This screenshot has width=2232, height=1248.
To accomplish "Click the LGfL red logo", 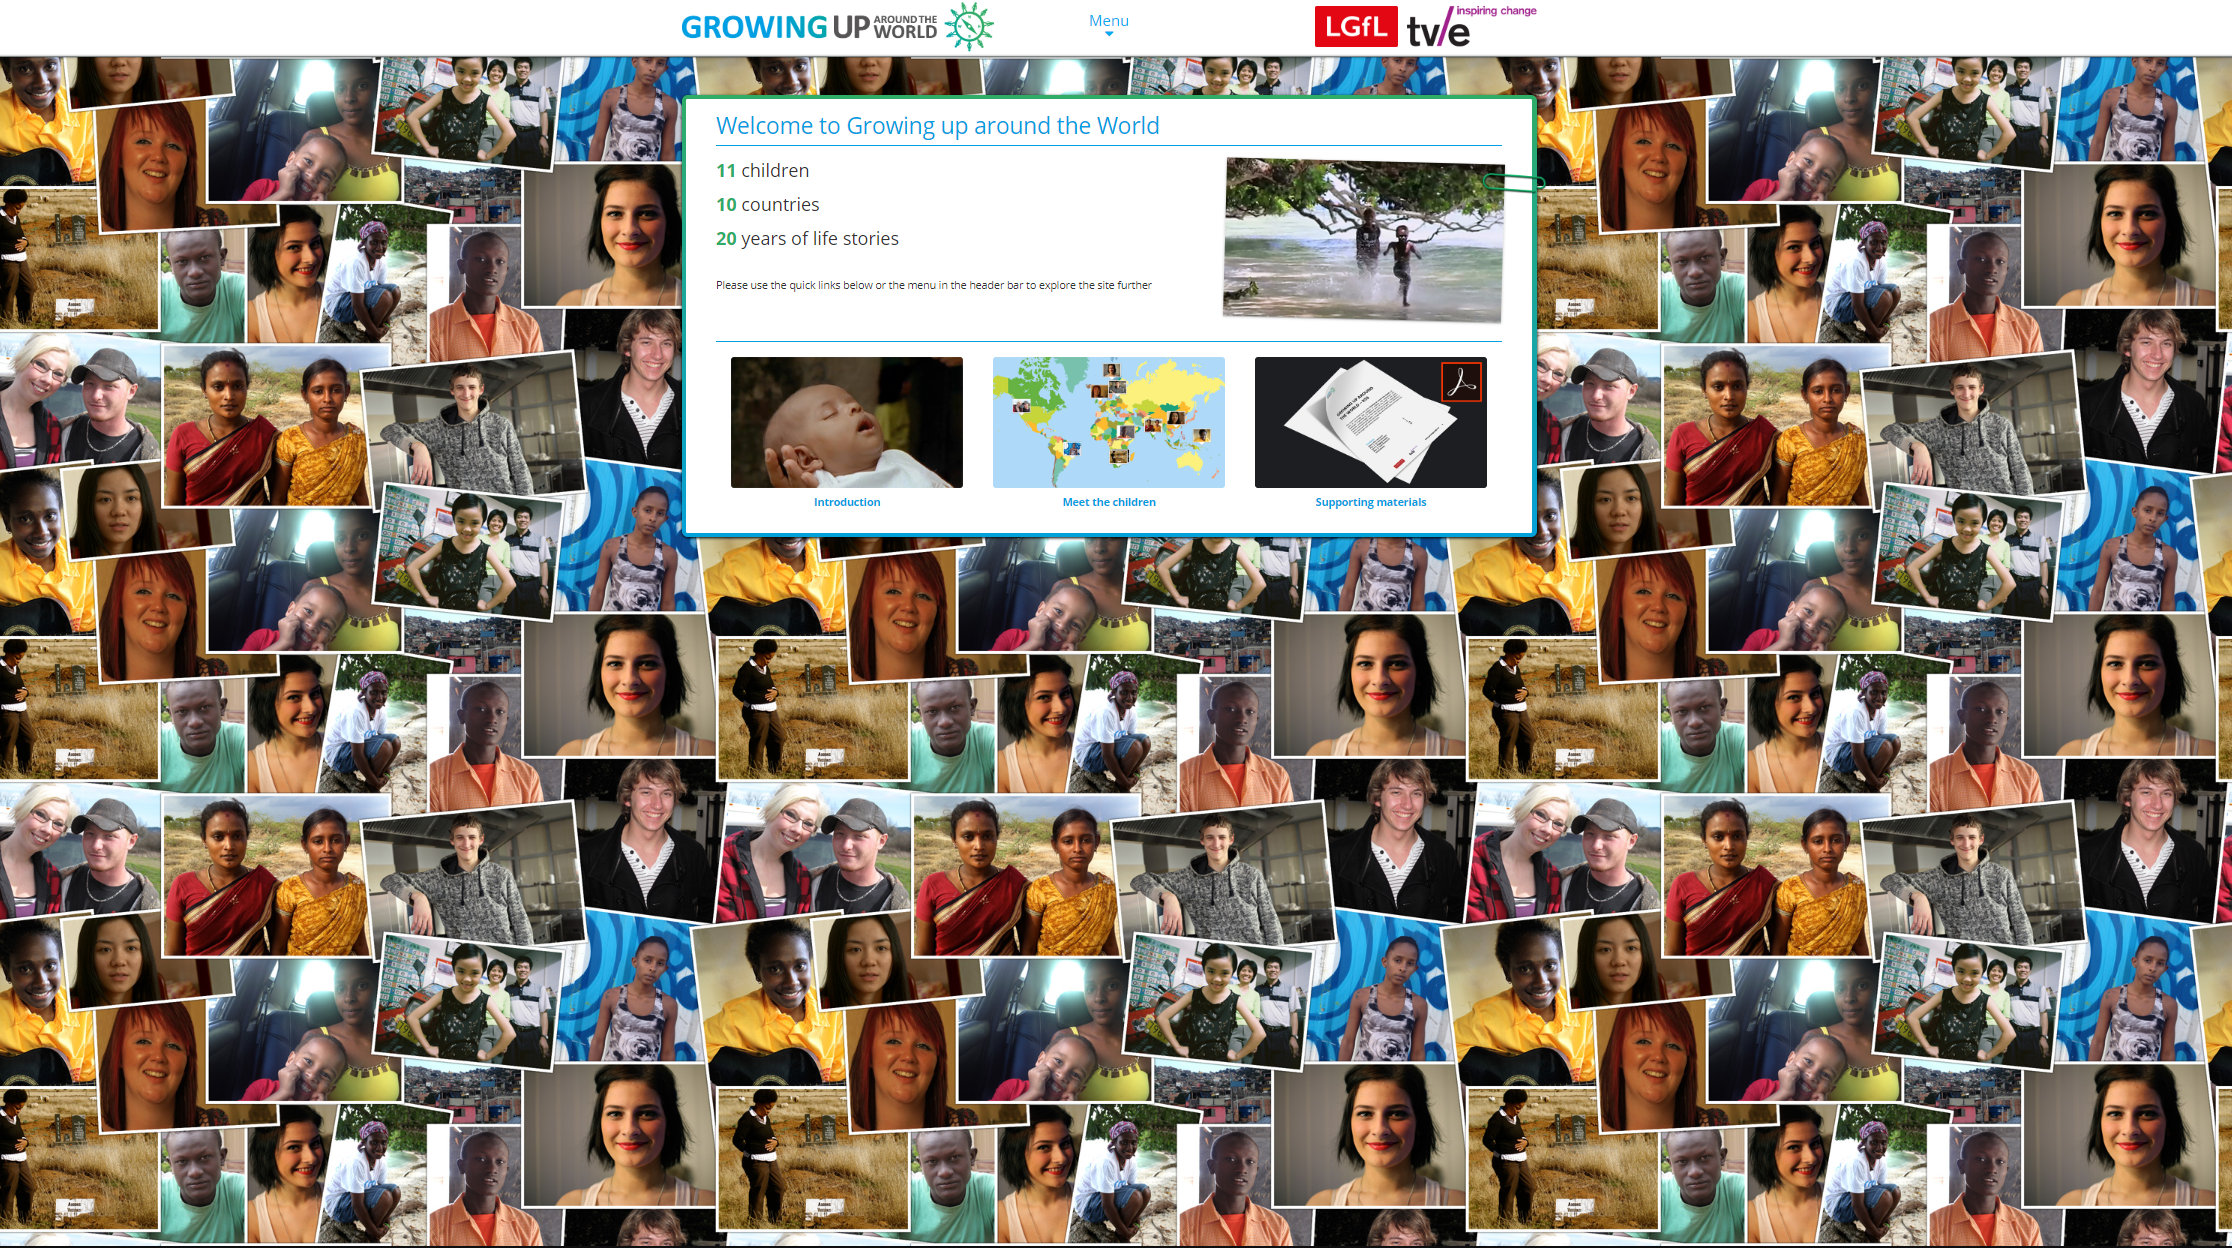I will tap(1355, 27).
